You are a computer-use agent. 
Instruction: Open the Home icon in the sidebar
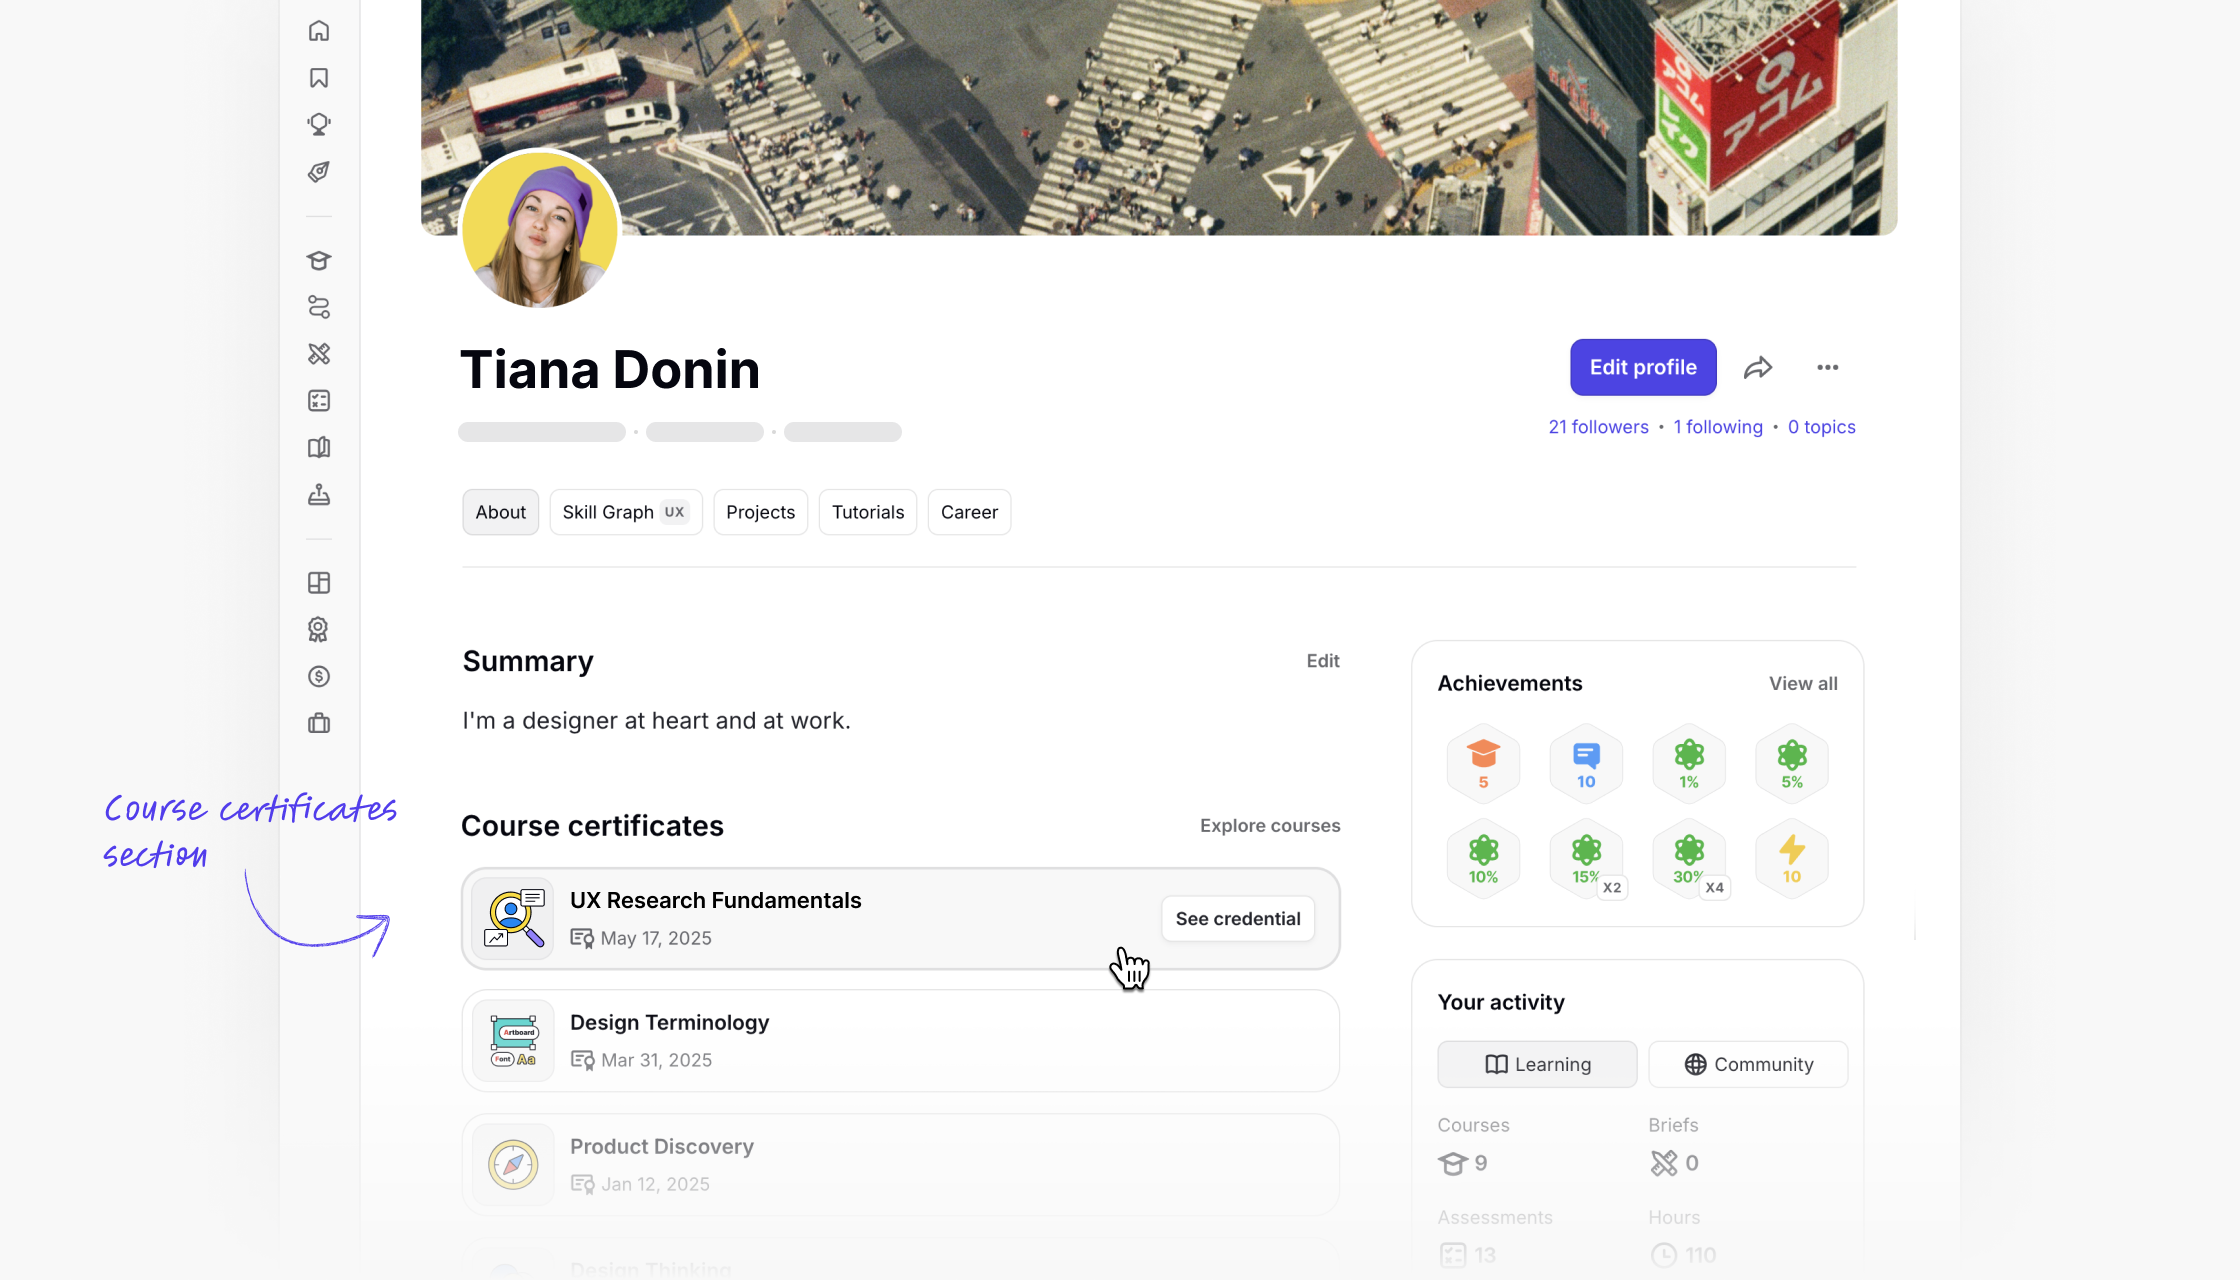click(319, 31)
